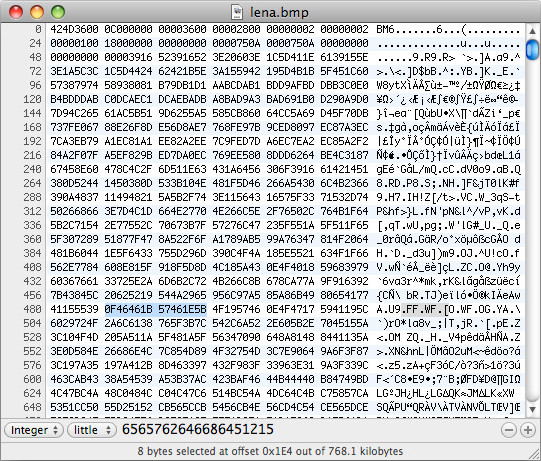
Task: Click the scroll up arrow
Action: 532,31
